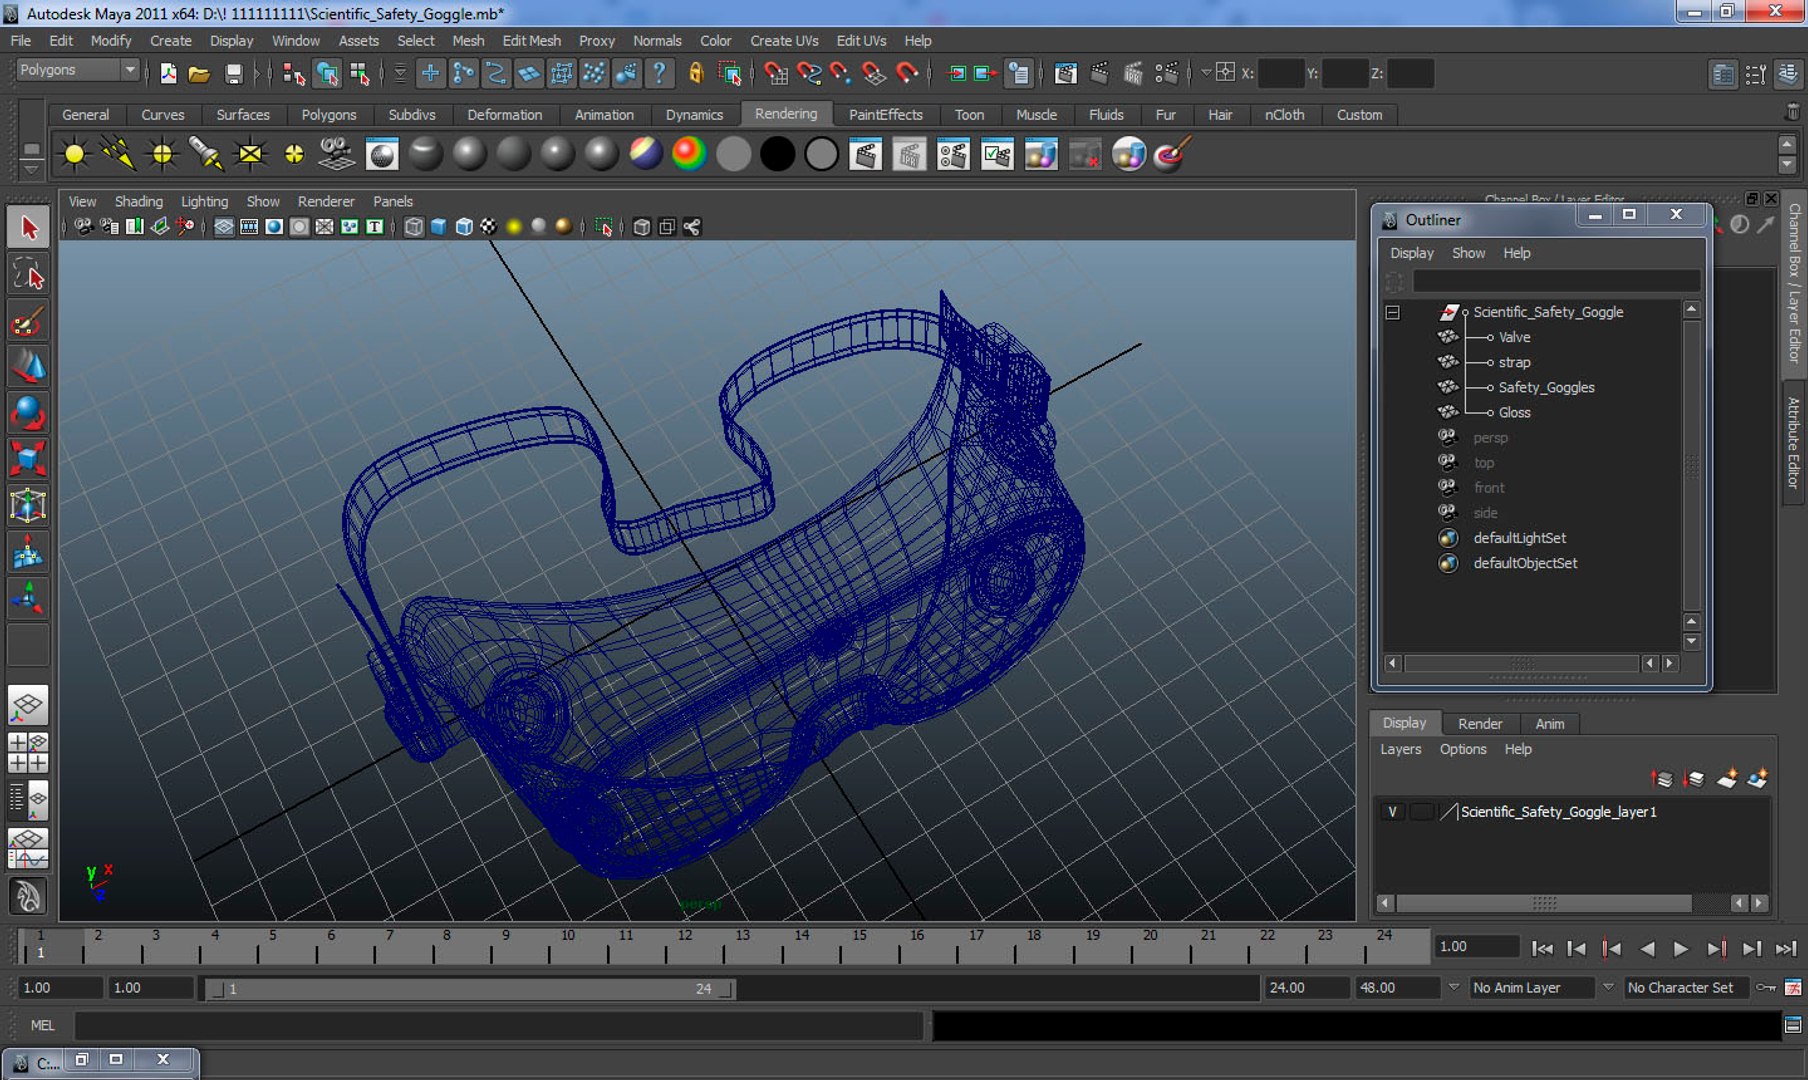This screenshot has width=1808, height=1080.
Task: Toggle MEL command line language label
Action: [42, 1025]
